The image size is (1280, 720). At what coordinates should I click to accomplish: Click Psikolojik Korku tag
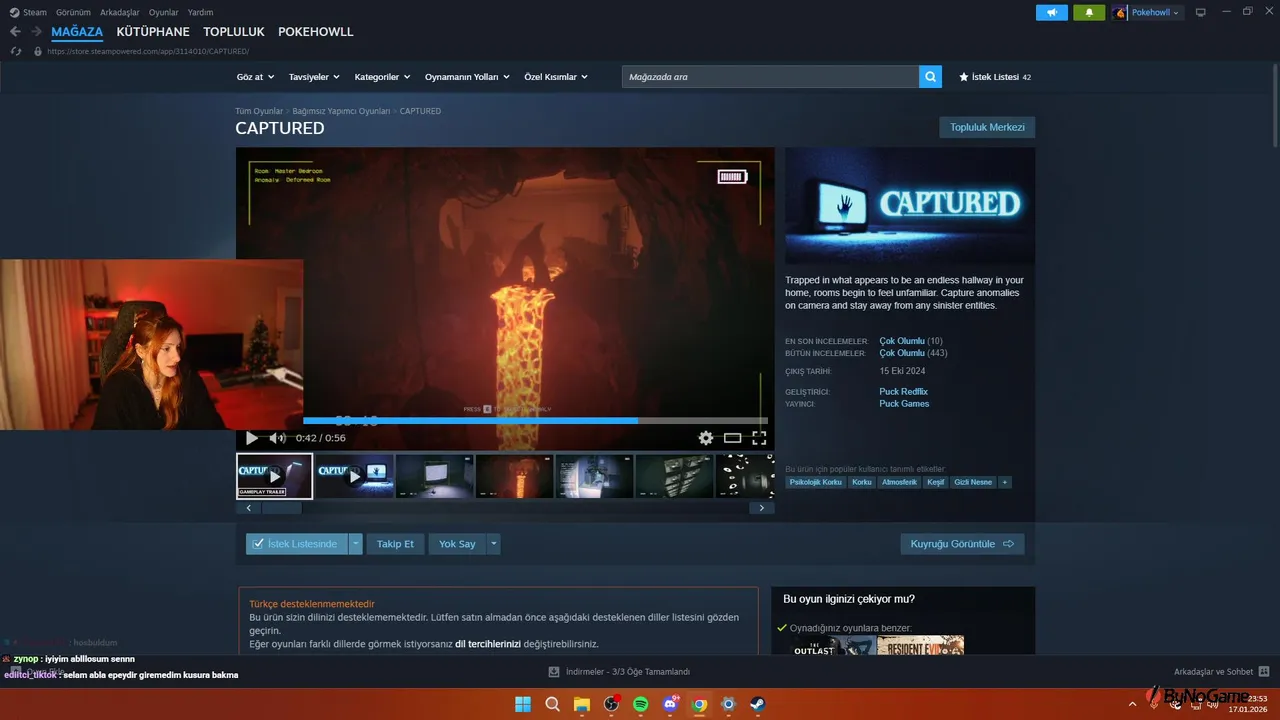point(816,482)
